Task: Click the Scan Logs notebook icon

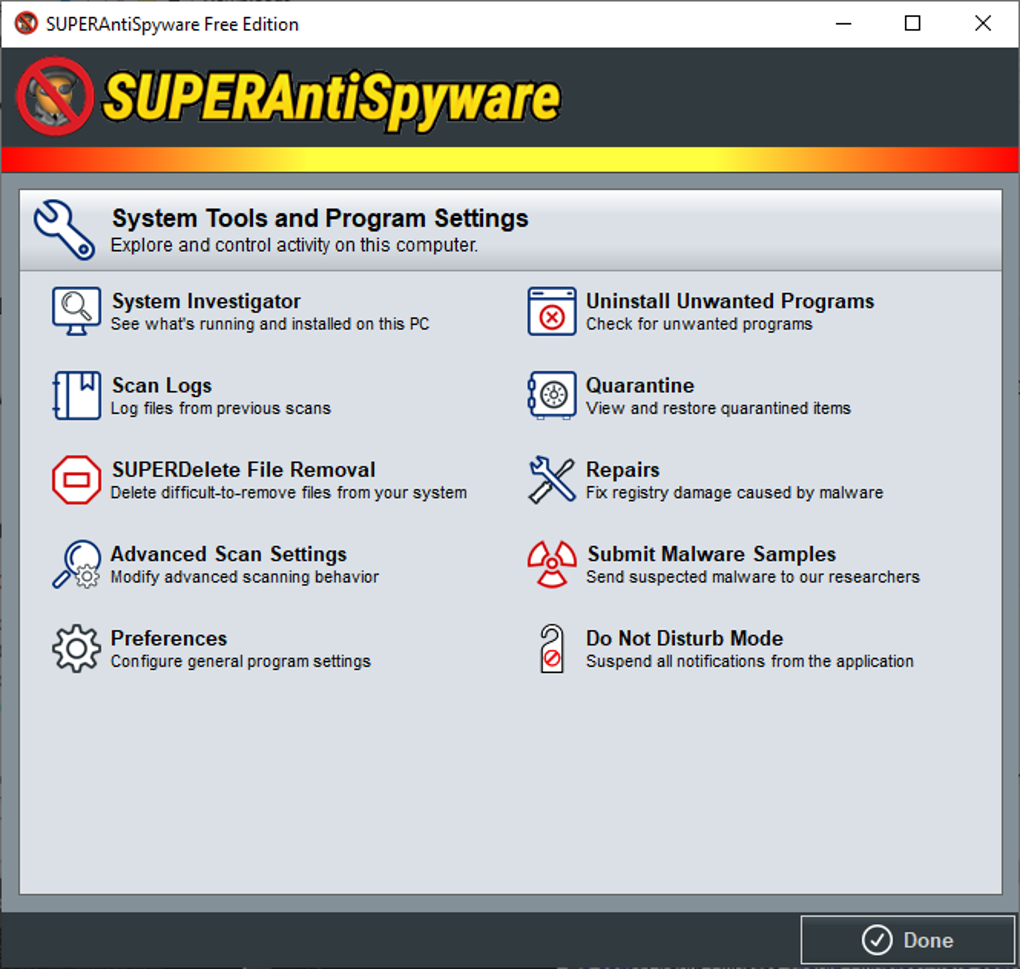Action: click(76, 395)
